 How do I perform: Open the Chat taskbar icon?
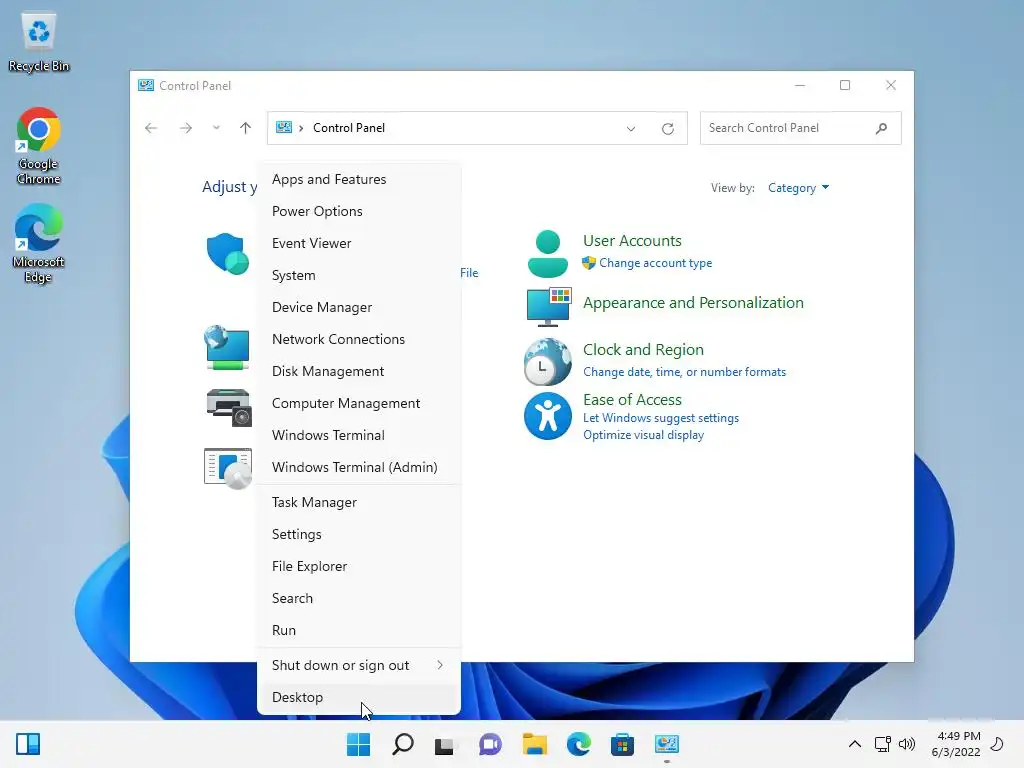pyautogui.click(x=490, y=744)
